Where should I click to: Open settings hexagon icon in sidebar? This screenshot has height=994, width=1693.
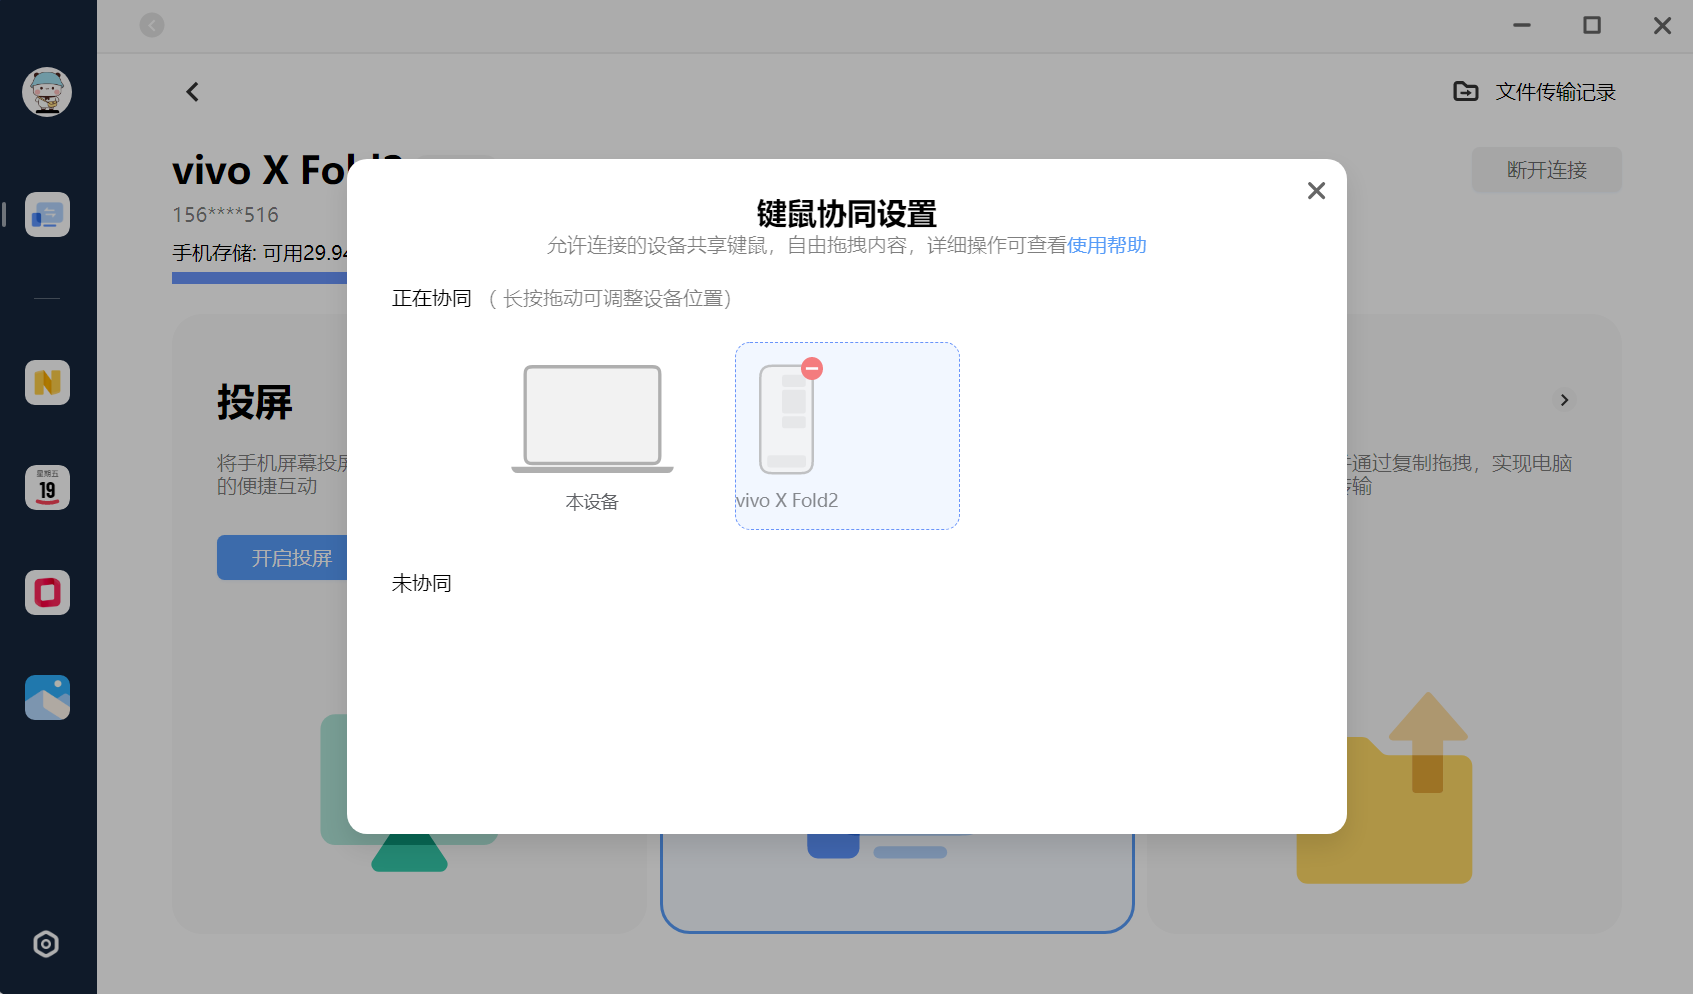click(x=46, y=944)
